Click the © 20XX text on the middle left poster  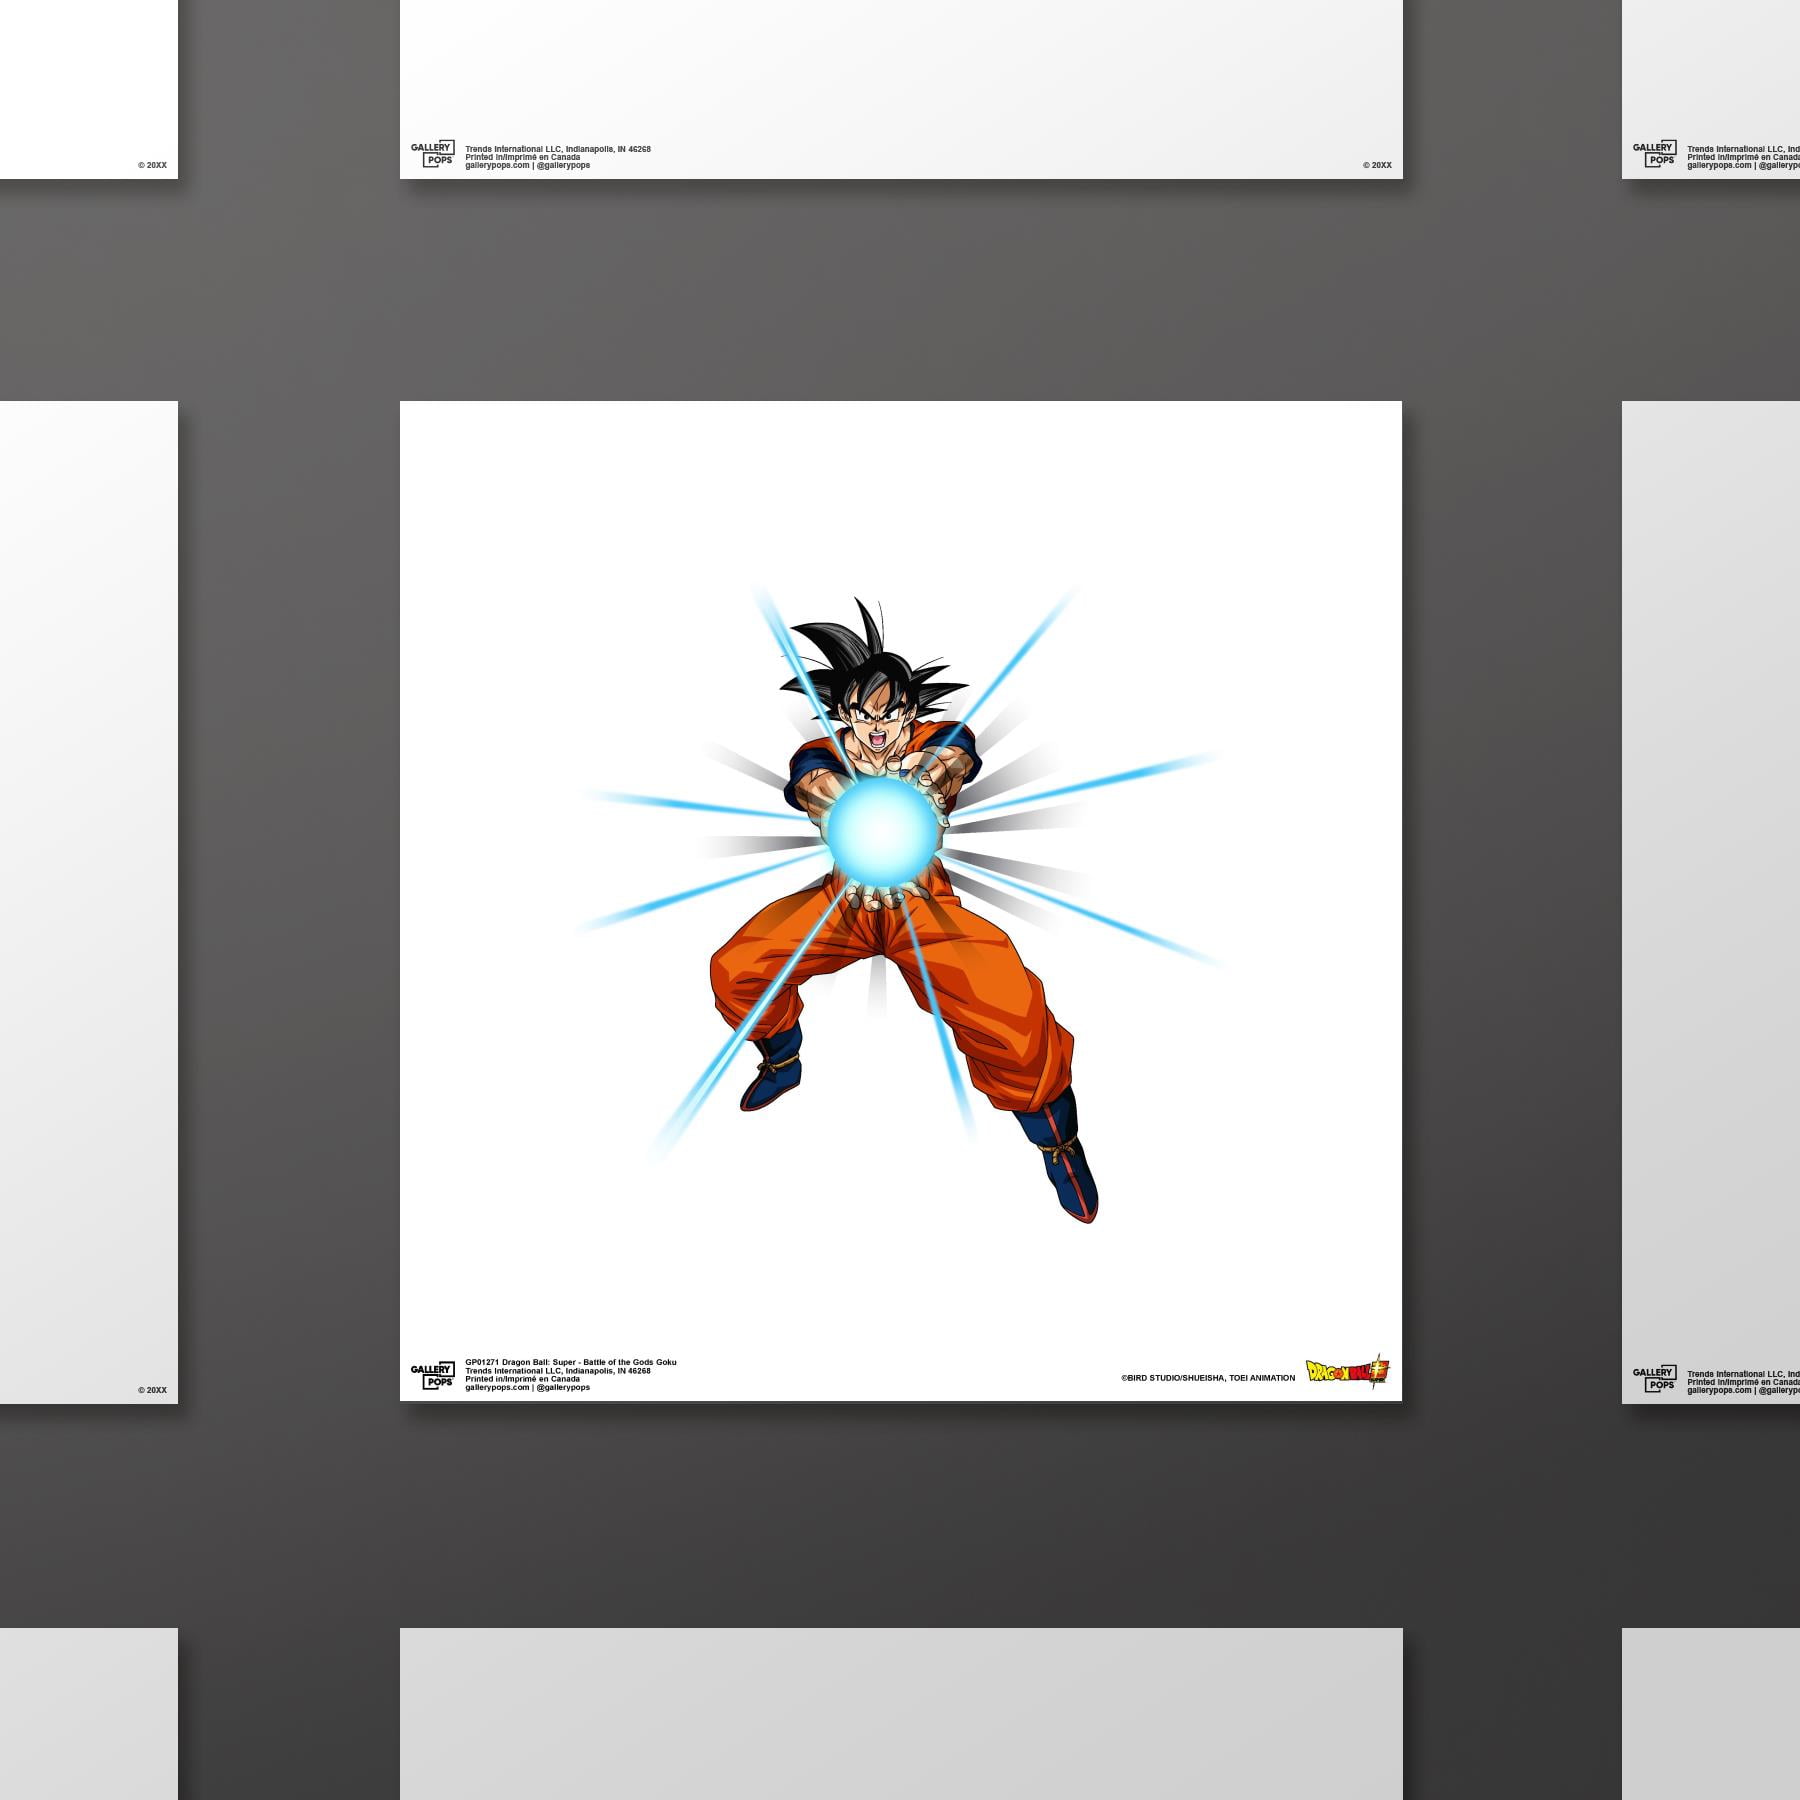[152, 1390]
